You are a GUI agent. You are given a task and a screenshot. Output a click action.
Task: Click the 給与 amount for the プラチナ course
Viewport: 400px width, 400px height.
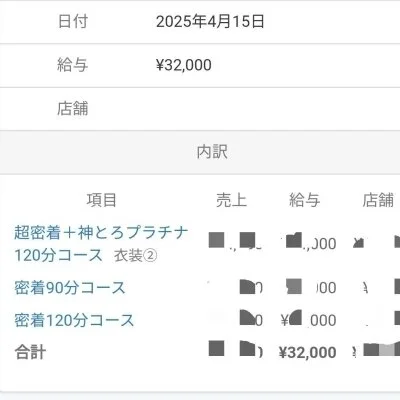tap(310, 242)
